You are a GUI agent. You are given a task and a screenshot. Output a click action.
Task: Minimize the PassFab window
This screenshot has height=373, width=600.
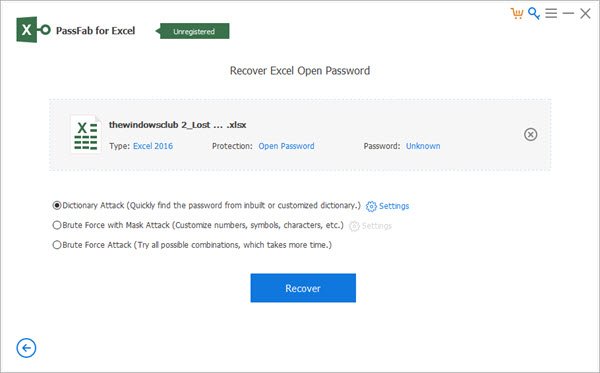pyautogui.click(x=568, y=13)
